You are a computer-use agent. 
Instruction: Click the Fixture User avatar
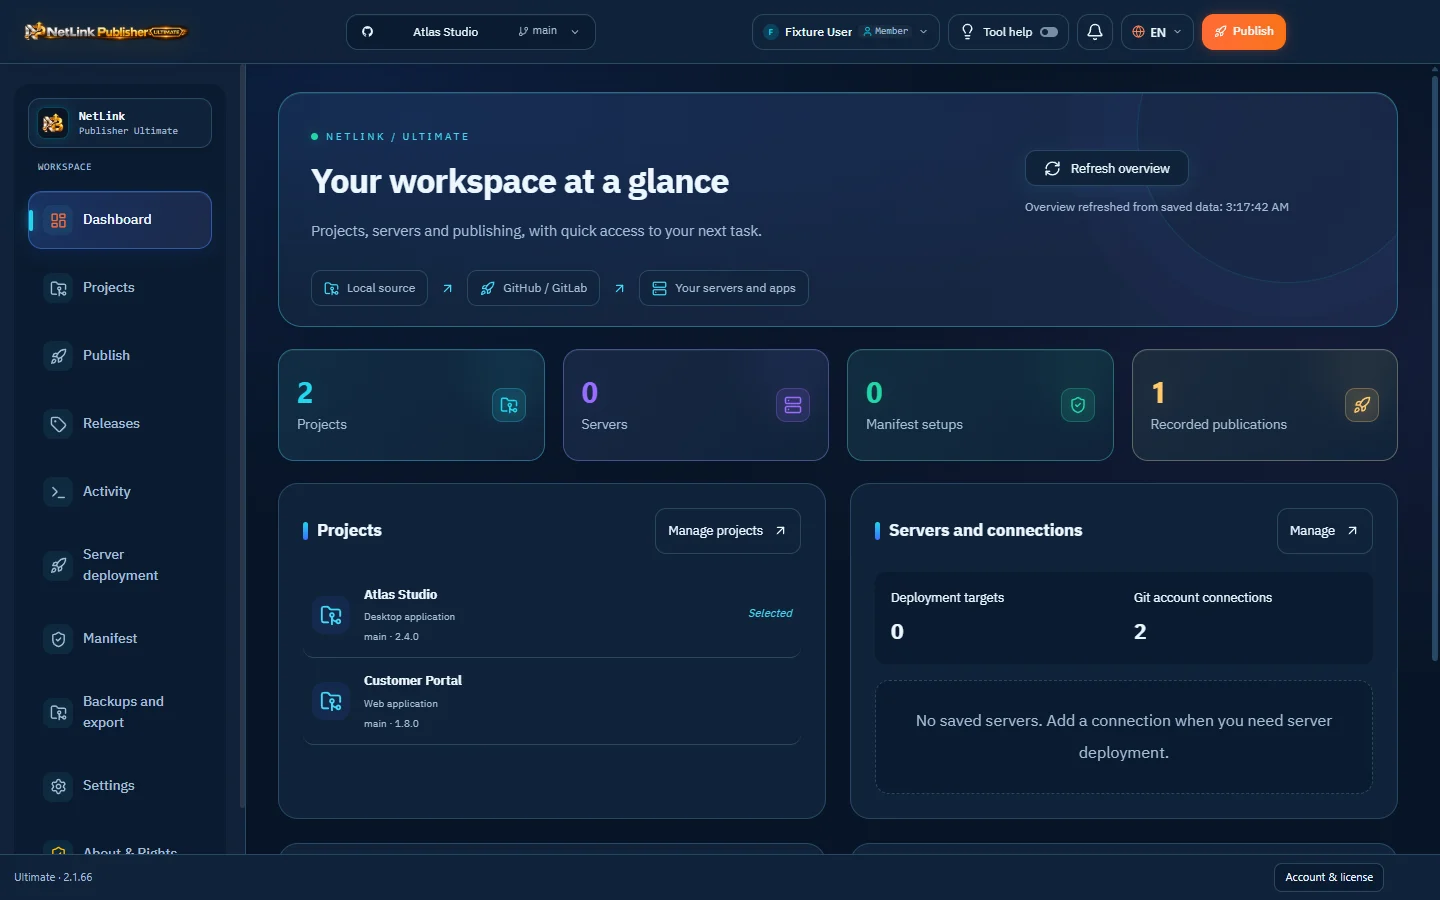tap(771, 32)
